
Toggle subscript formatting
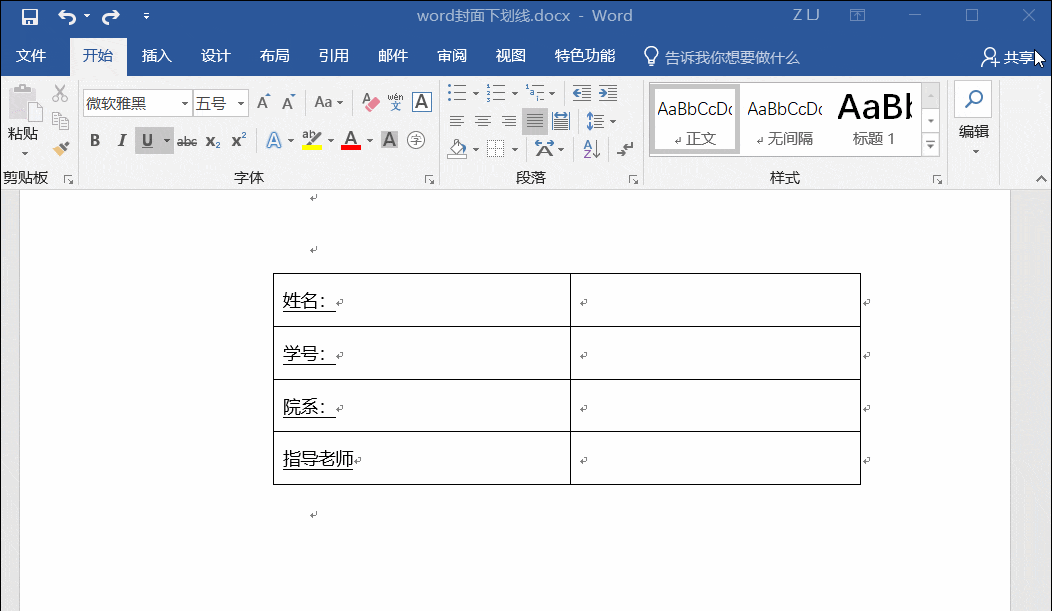[213, 141]
